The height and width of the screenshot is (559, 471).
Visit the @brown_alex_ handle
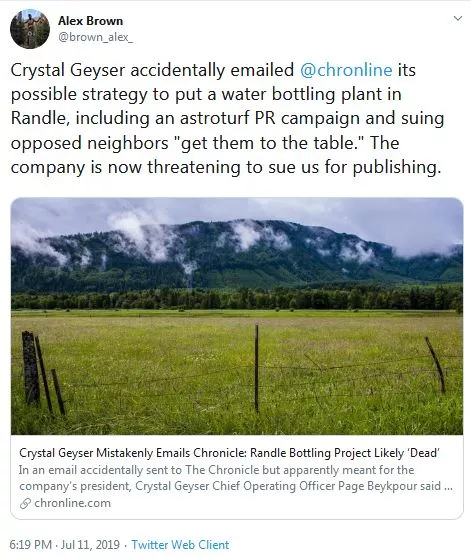[x=96, y=37]
